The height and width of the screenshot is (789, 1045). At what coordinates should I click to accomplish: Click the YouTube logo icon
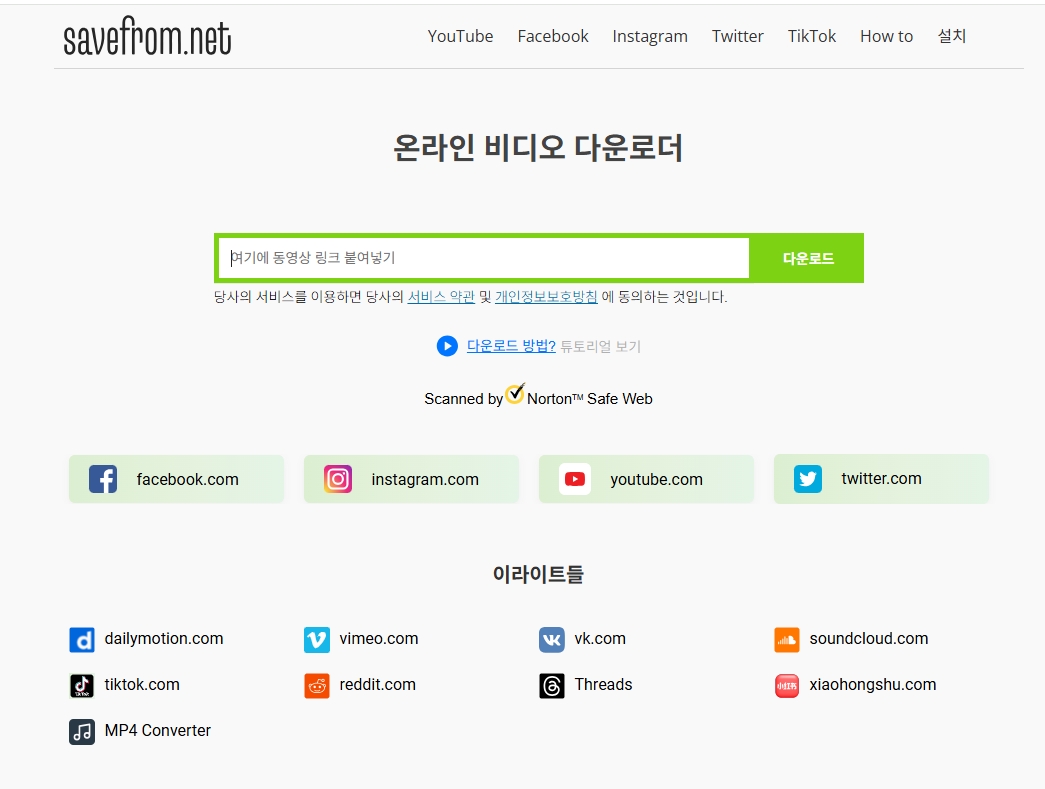[574, 479]
